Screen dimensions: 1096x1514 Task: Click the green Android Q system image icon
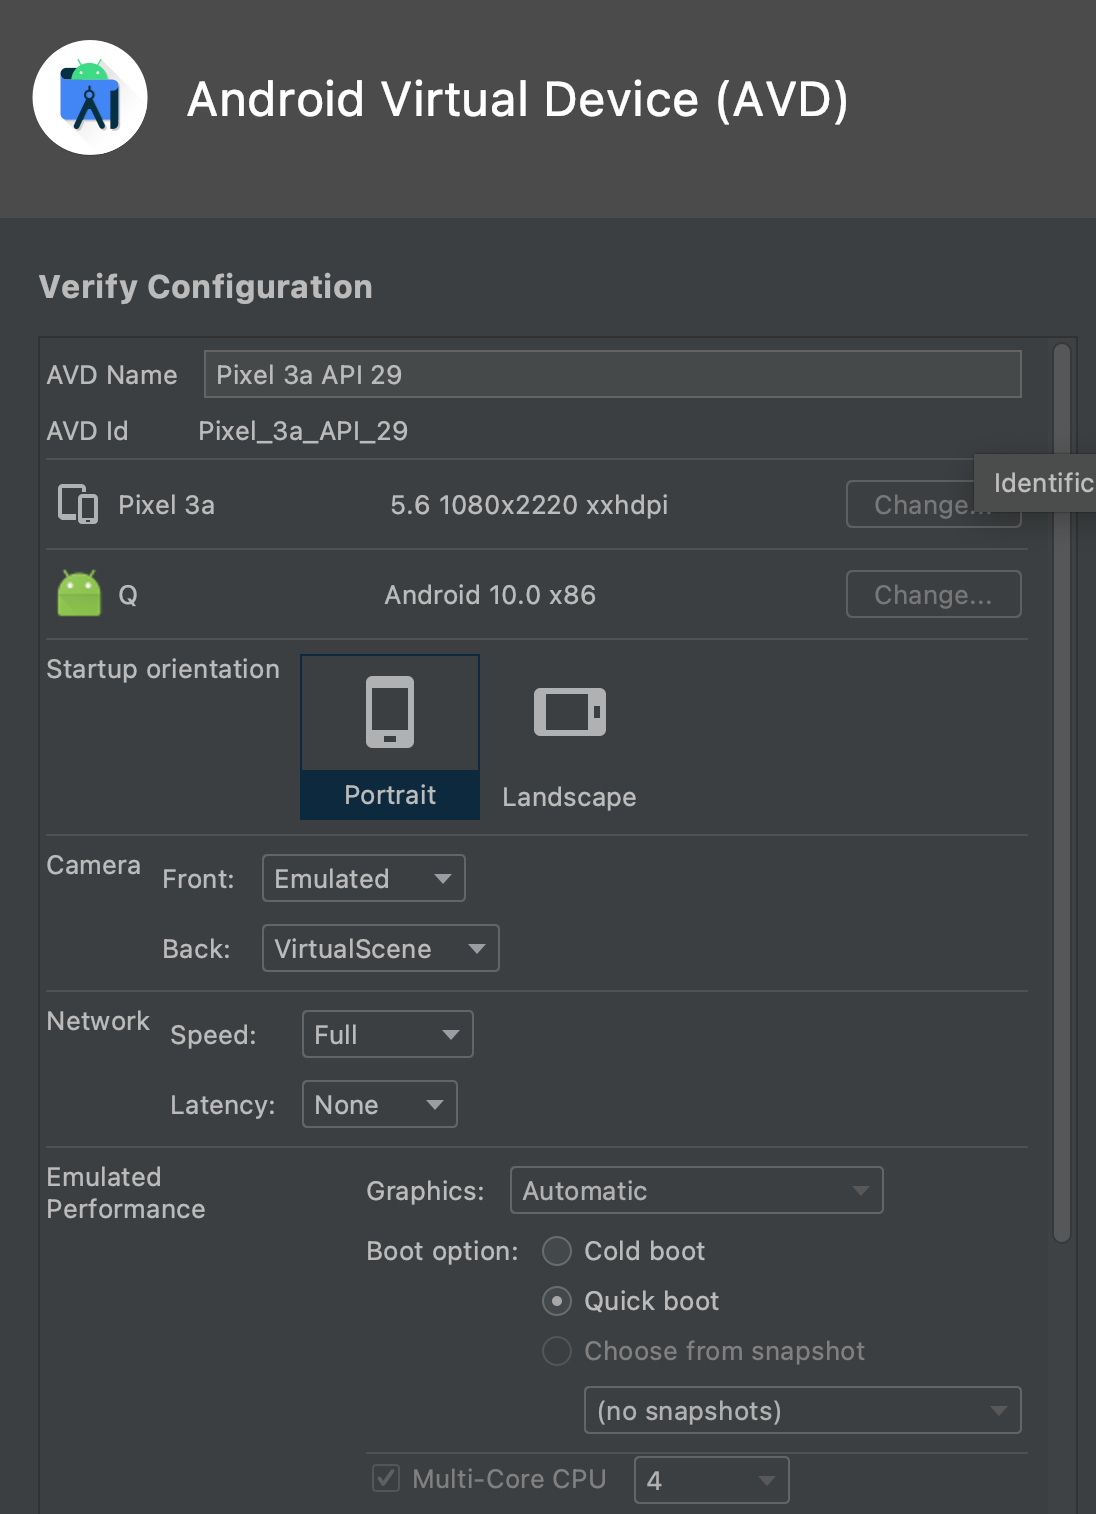click(x=79, y=594)
